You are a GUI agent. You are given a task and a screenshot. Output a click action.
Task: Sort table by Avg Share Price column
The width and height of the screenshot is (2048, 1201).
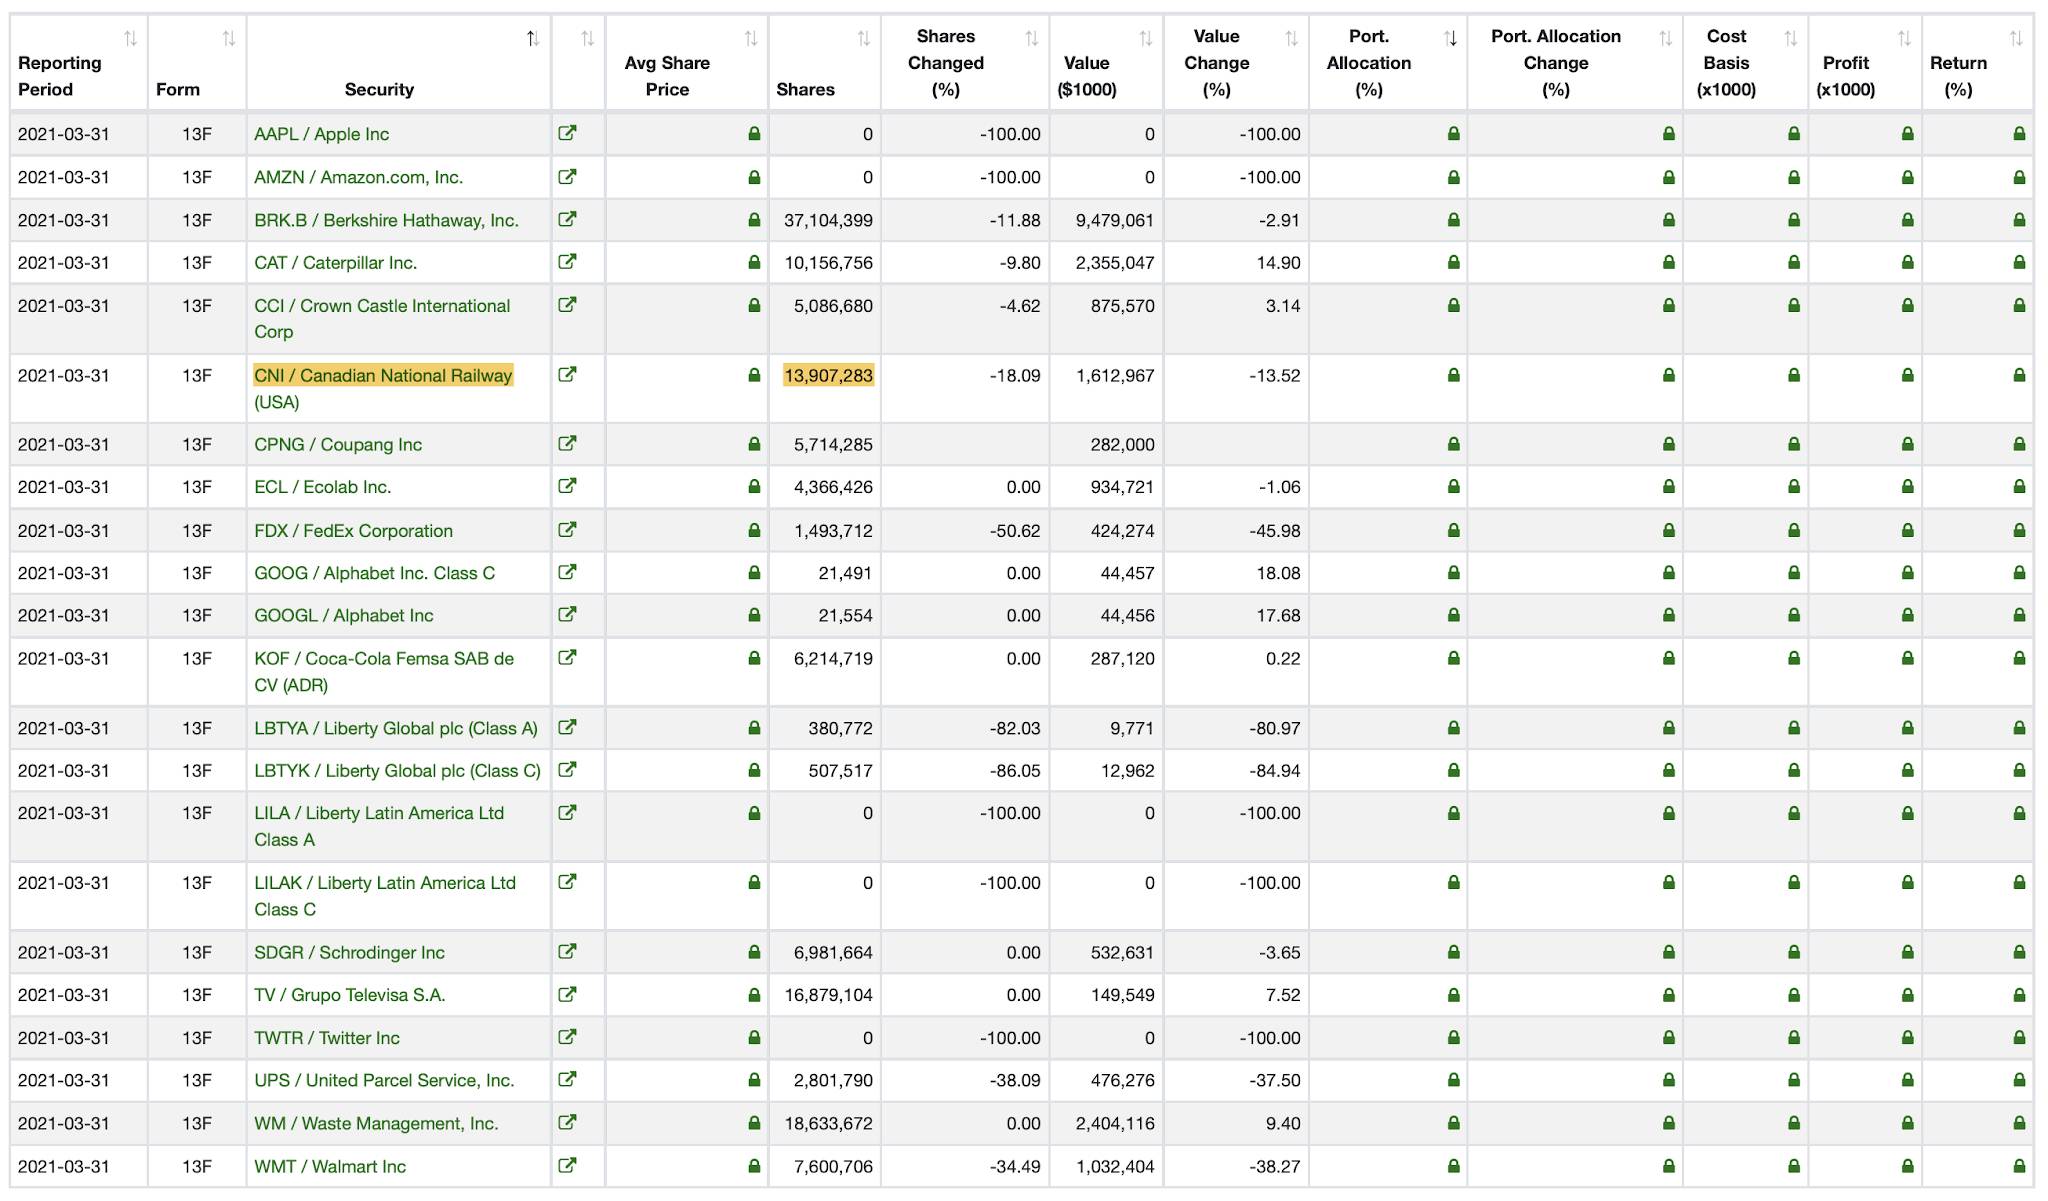coord(751,39)
